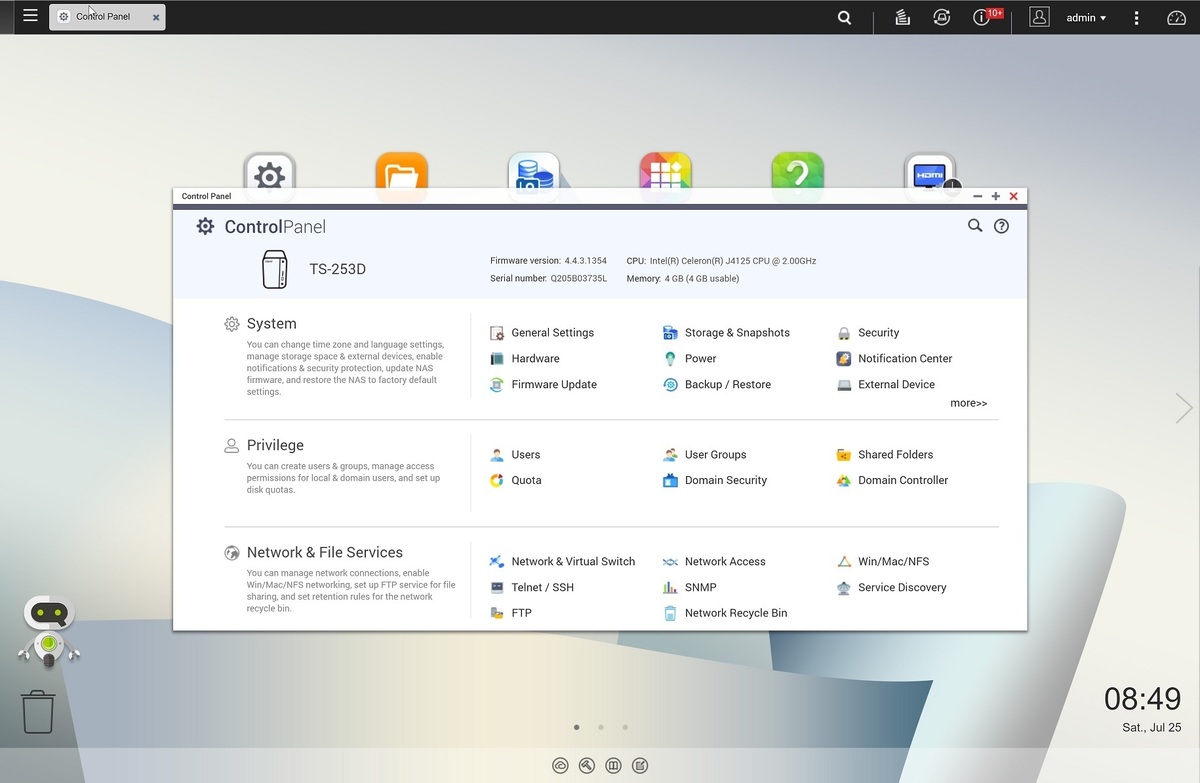Image resolution: width=1200 pixels, height=783 pixels.
Task: Open Backup / Restore
Action: point(717,385)
